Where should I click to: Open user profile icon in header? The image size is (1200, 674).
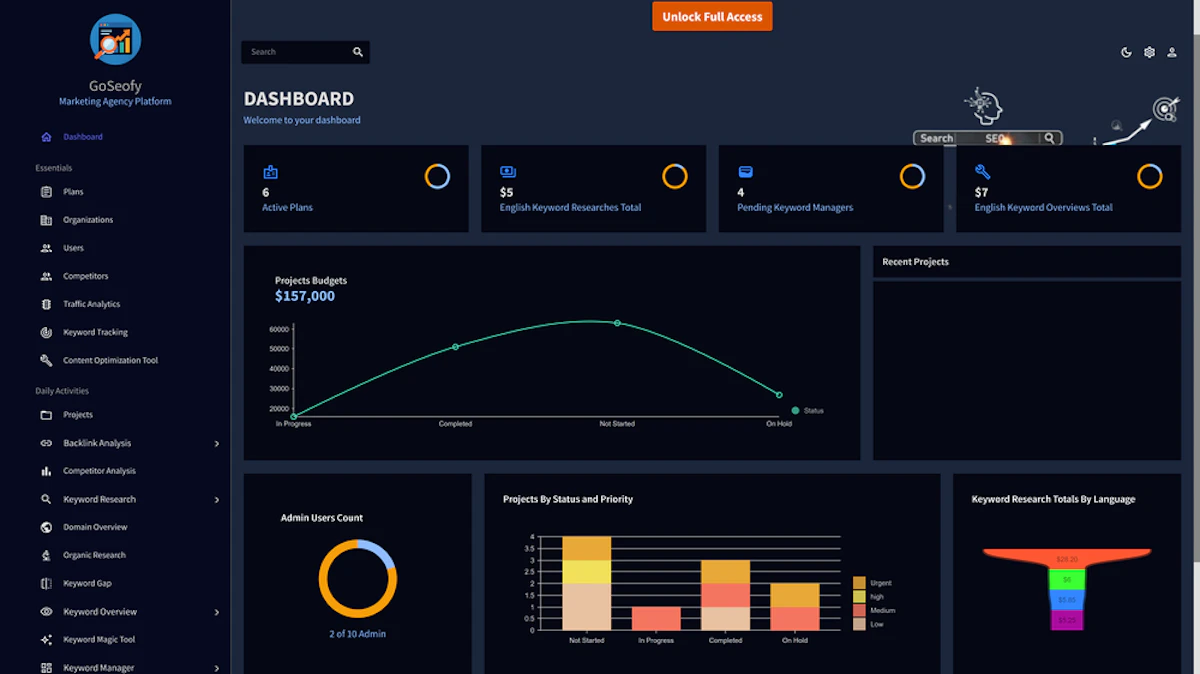(x=1172, y=52)
